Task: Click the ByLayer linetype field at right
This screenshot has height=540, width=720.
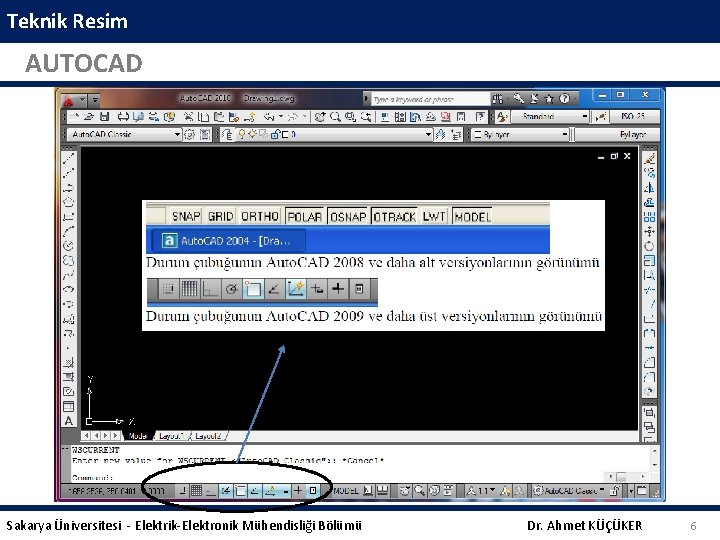Action: (x=617, y=135)
